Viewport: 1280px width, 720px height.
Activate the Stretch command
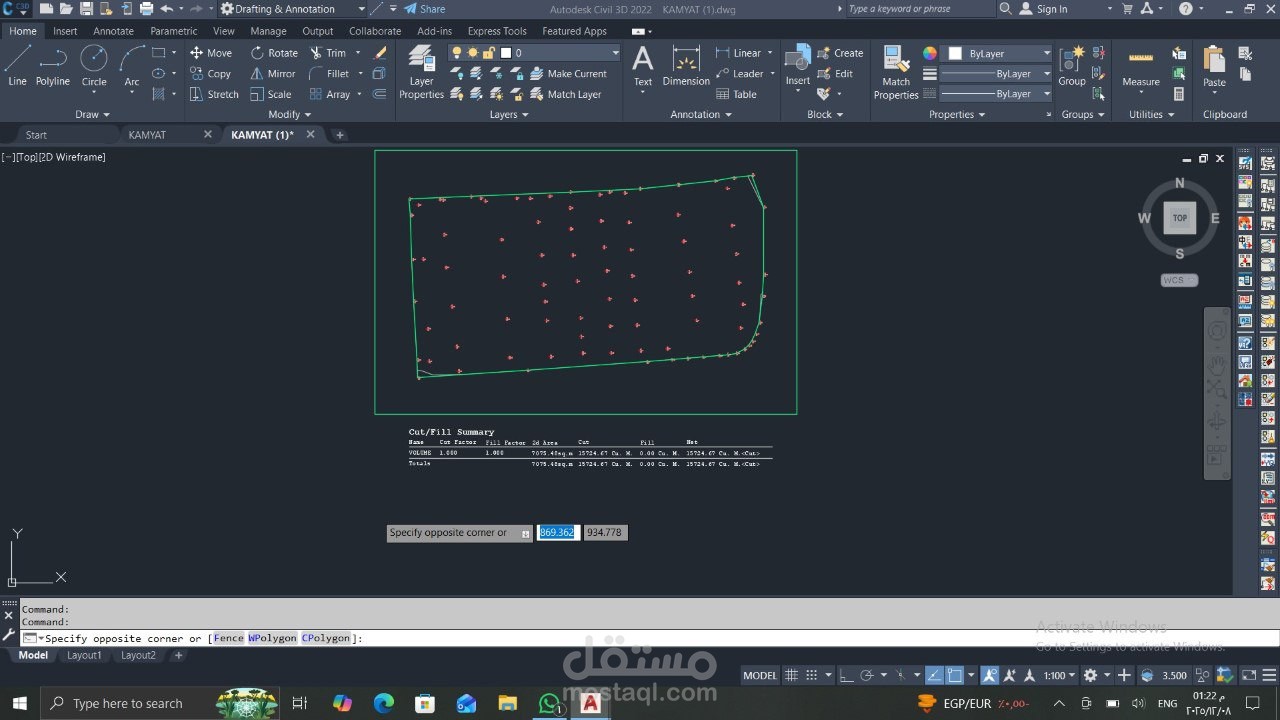pyautogui.click(x=214, y=94)
